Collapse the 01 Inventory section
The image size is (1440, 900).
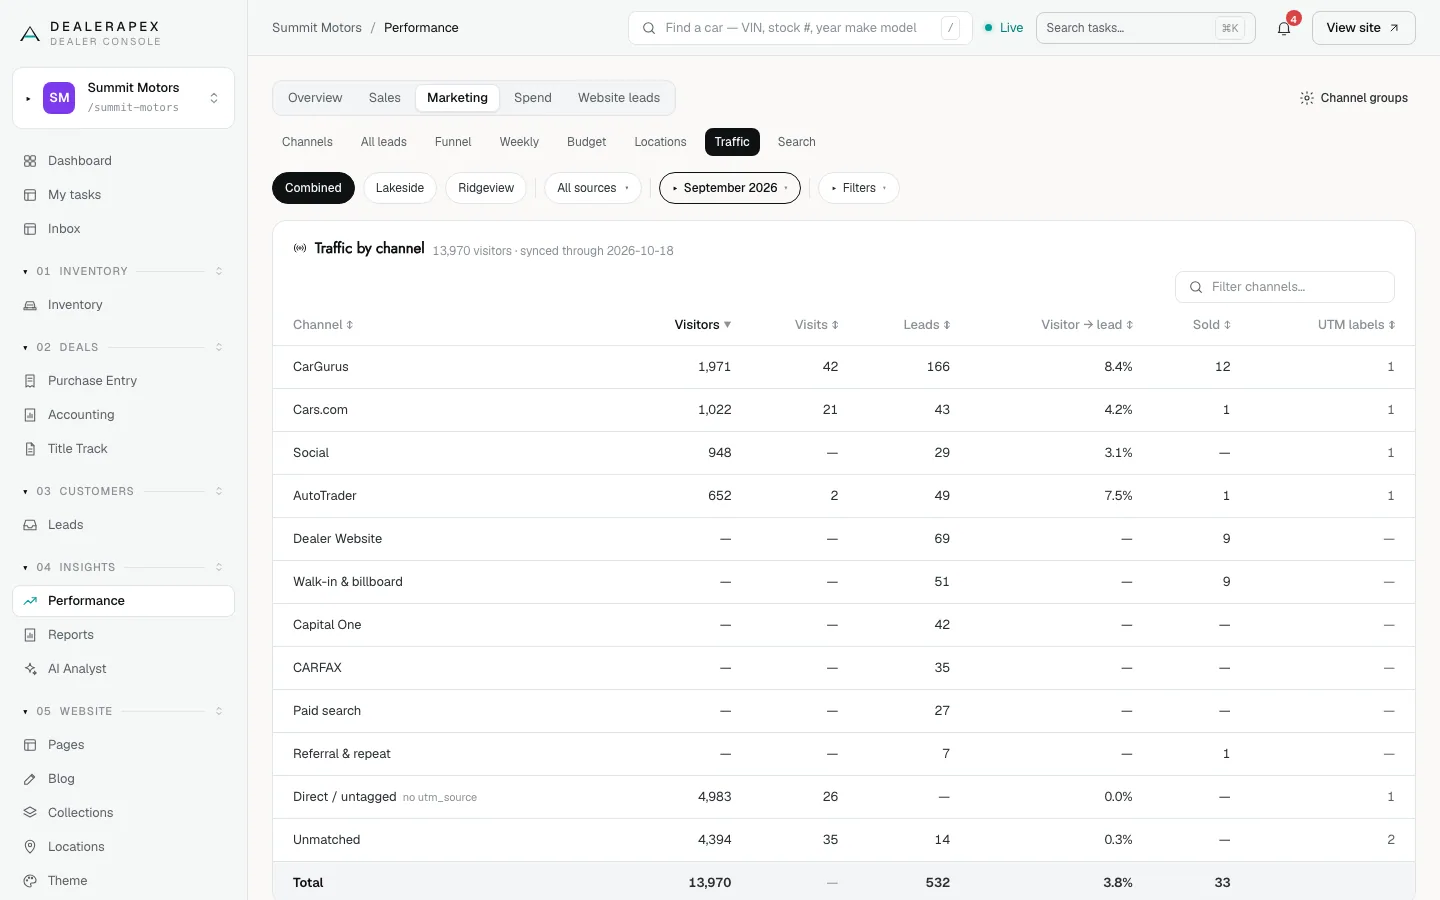123,271
